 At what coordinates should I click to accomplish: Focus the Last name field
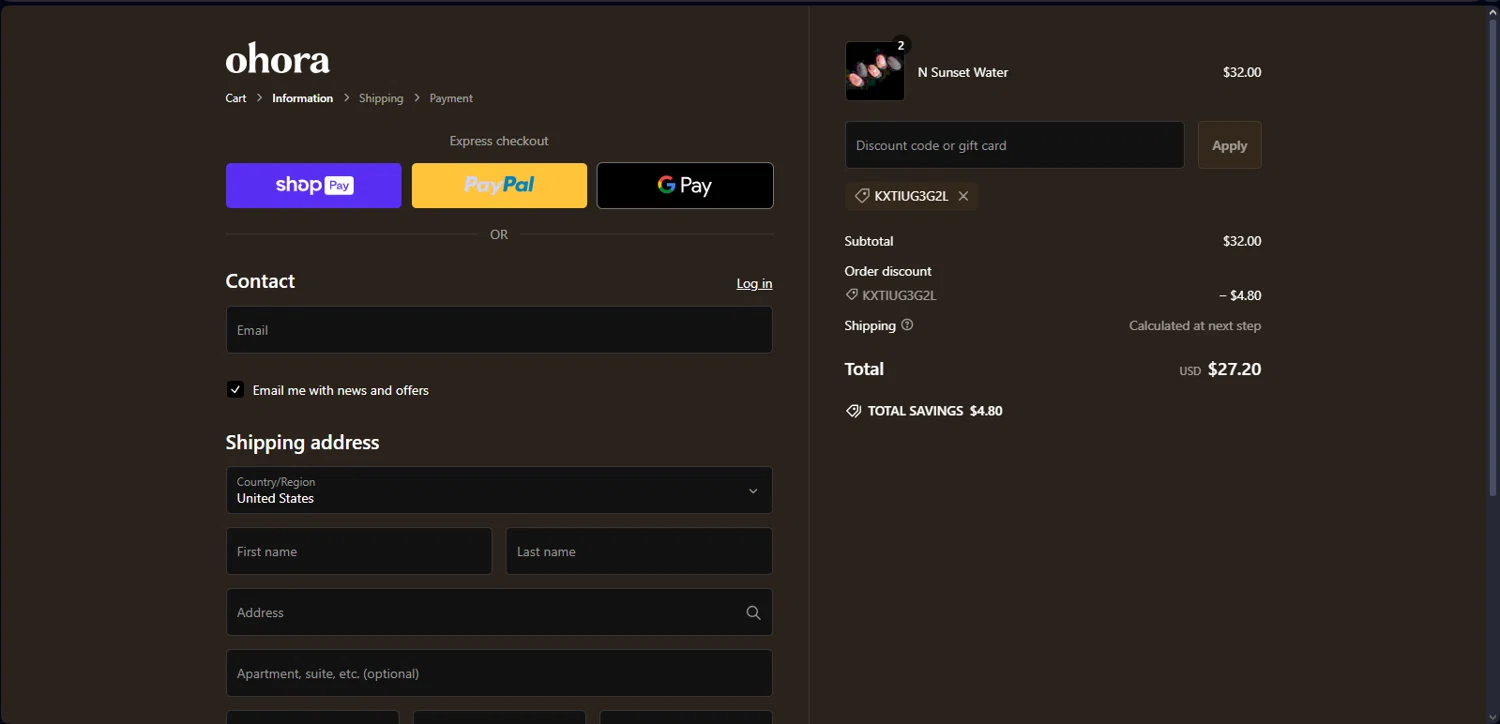click(639, 551)
